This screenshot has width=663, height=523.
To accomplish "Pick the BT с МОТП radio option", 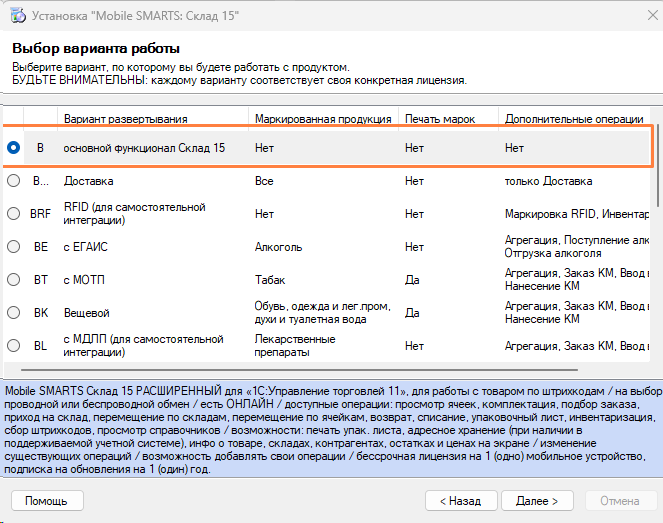I will coord(14,280).
